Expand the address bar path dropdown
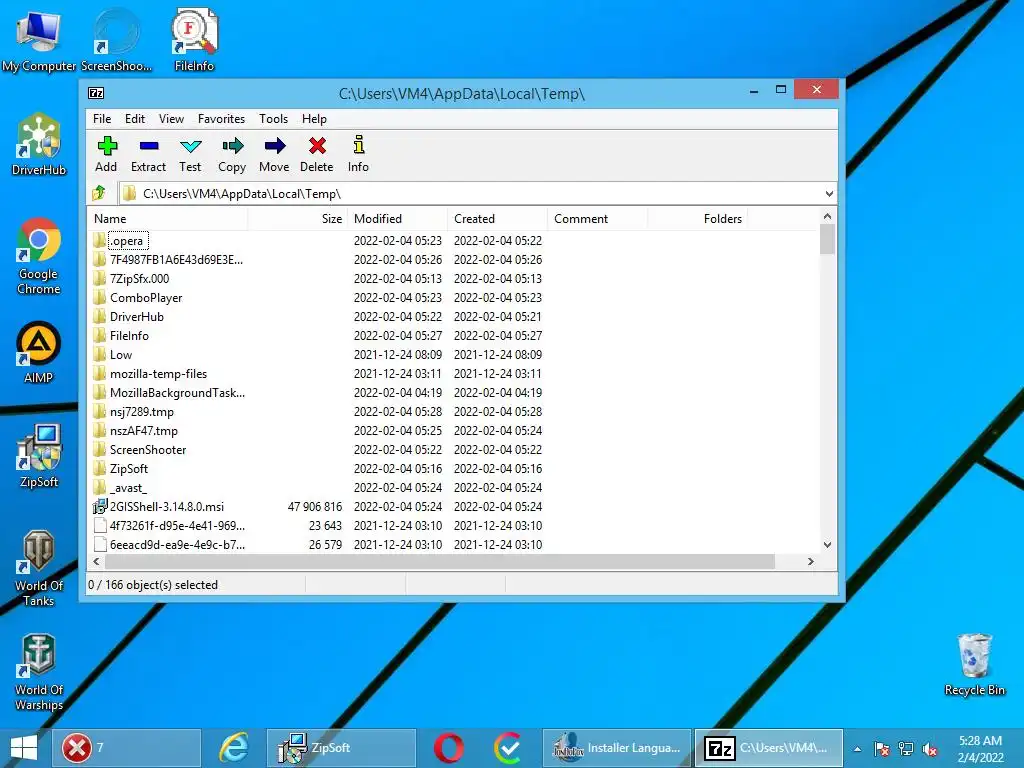The height and width of the screenshot is (768, 1024). pyautogui.click(x=829, y=194)
